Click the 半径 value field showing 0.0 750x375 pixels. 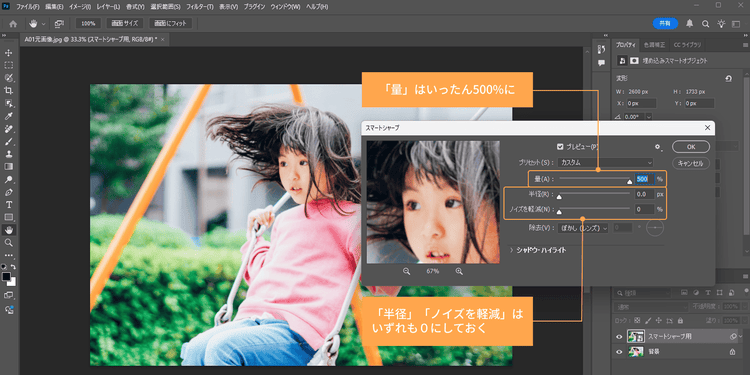tap(644, 194)
